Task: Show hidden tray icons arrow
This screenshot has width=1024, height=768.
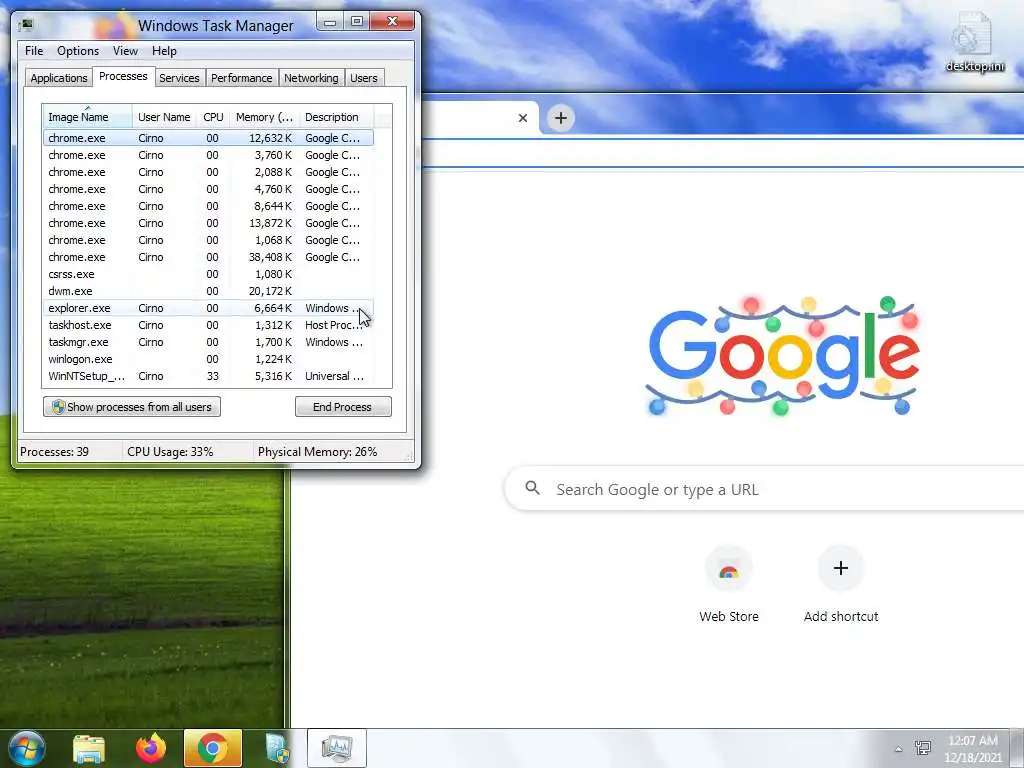Action: tap(899, 749)
